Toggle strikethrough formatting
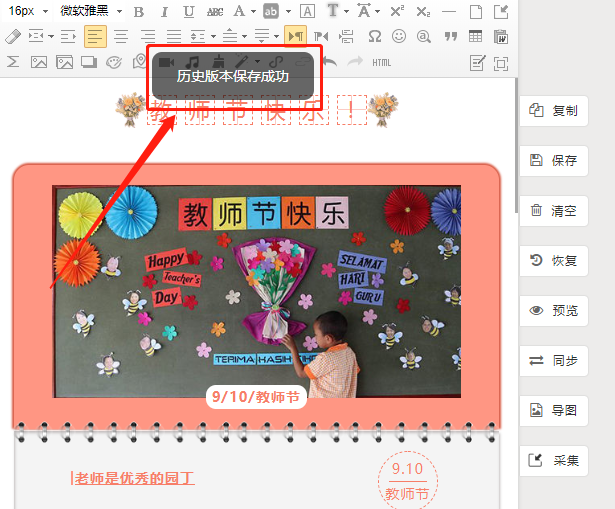The height and width of the screenshot is (509, 615). 215,12
